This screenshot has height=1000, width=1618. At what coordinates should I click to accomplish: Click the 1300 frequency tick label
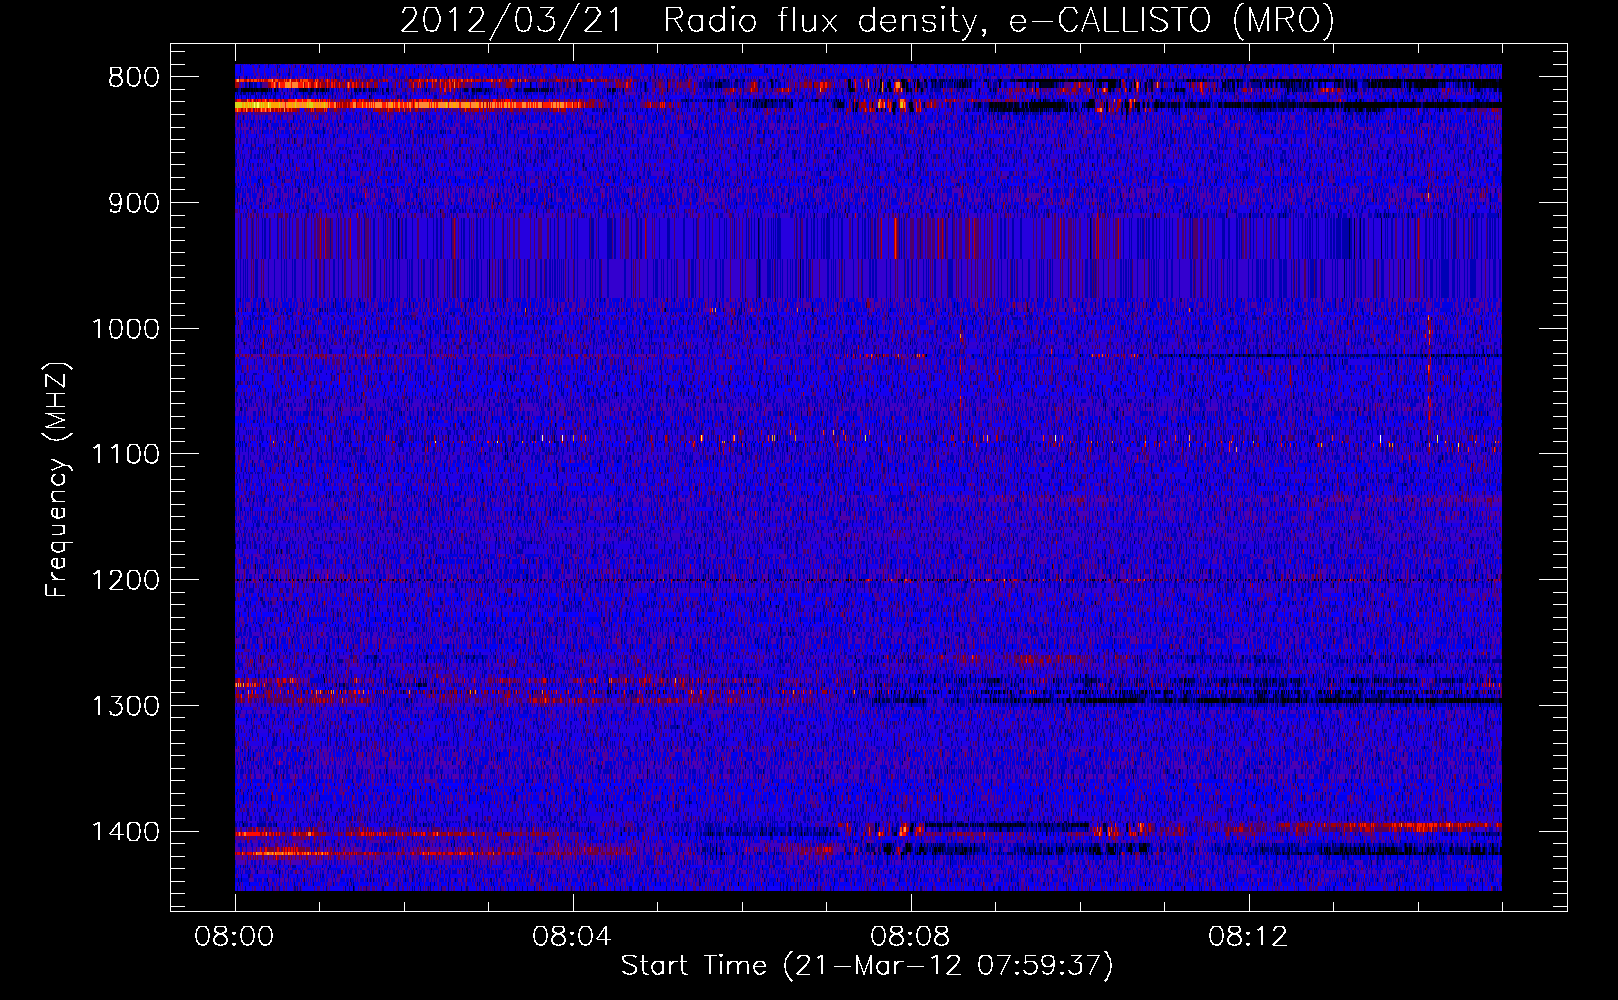(125, 707)
